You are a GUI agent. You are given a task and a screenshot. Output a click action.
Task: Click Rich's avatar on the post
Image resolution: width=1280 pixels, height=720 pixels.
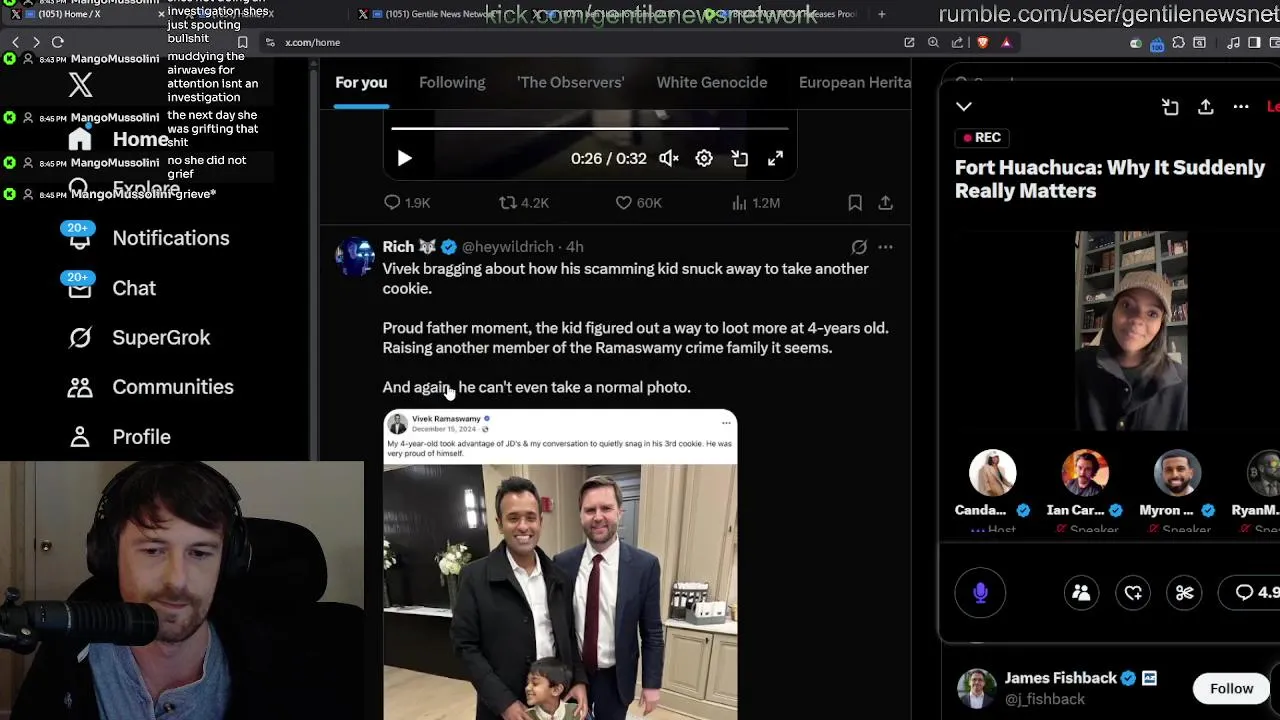tap(354, 258)
